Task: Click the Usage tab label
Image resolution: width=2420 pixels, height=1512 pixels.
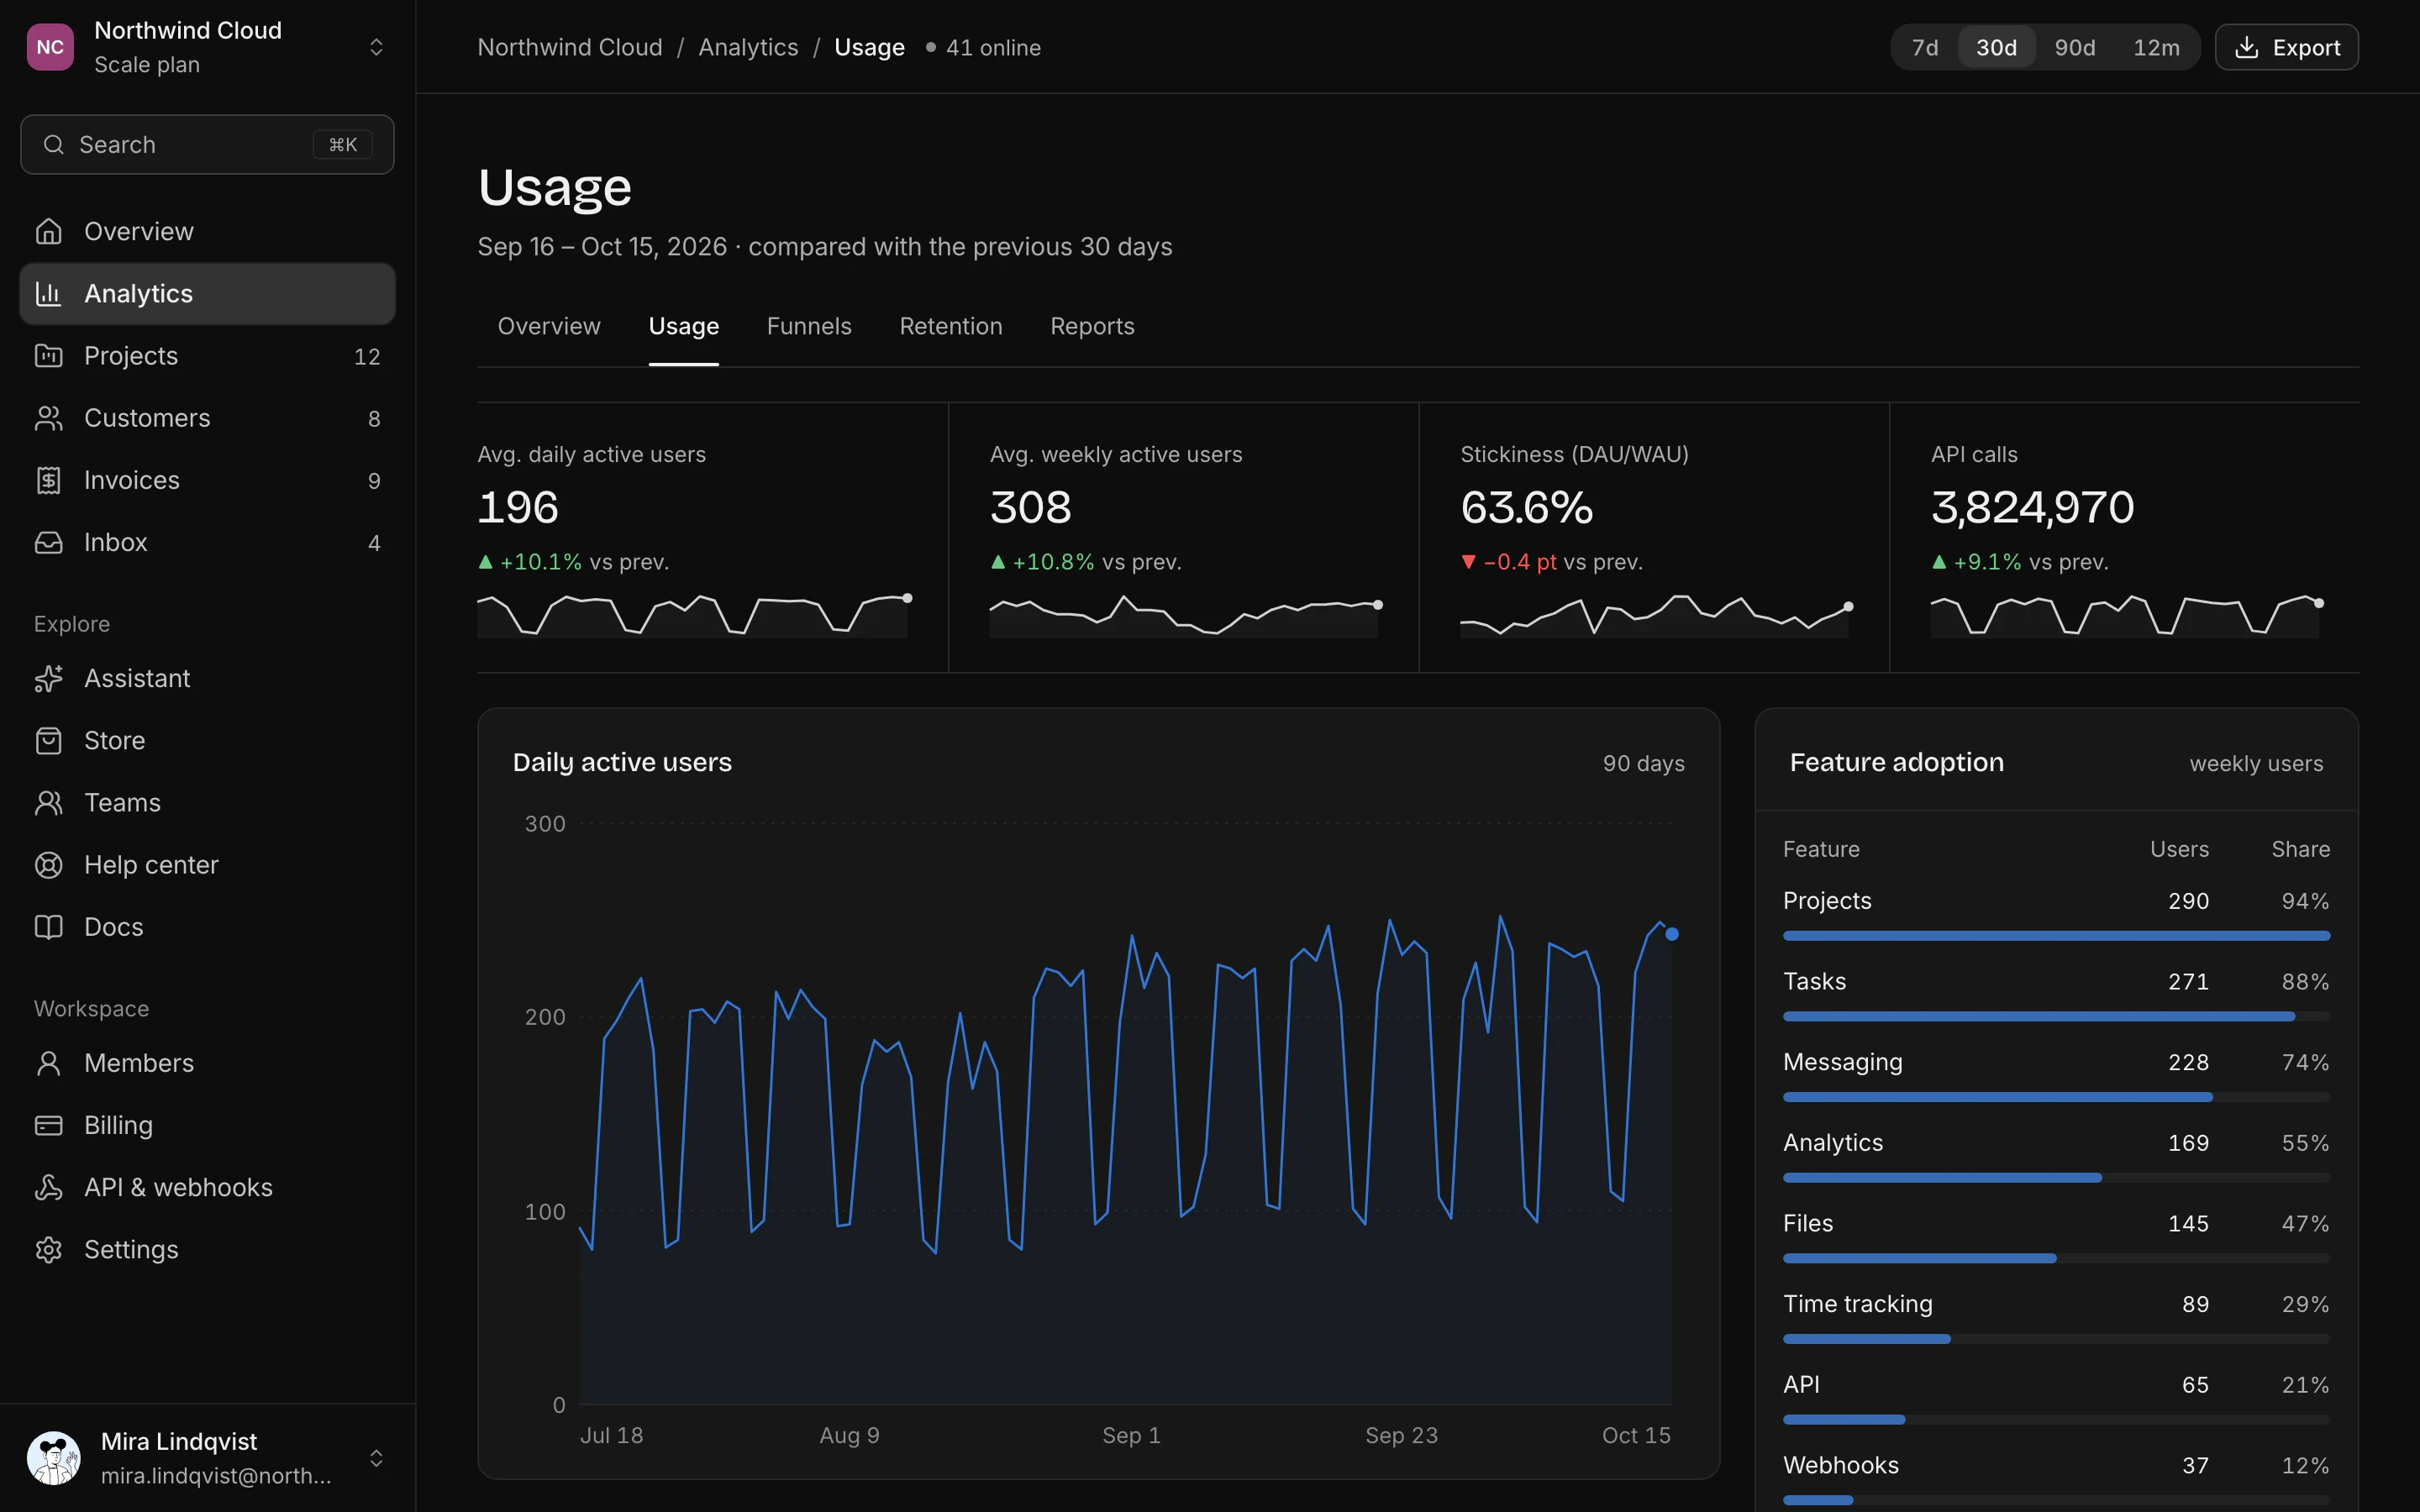Action: click(x=683, y=326)
